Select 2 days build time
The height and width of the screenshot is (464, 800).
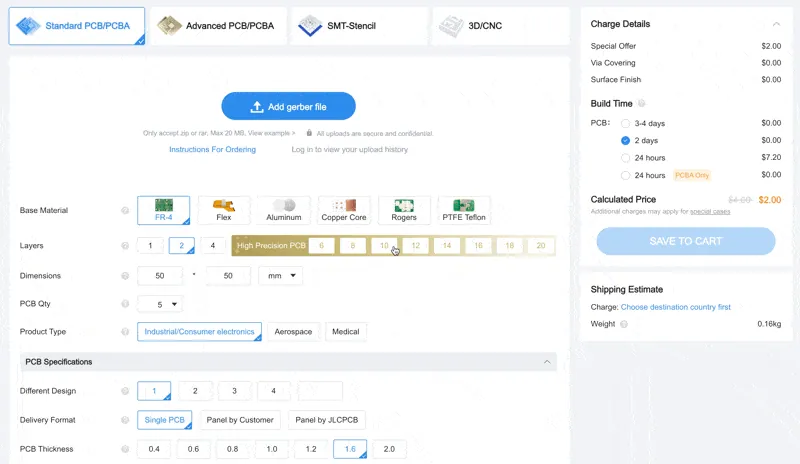coord(625,140)
